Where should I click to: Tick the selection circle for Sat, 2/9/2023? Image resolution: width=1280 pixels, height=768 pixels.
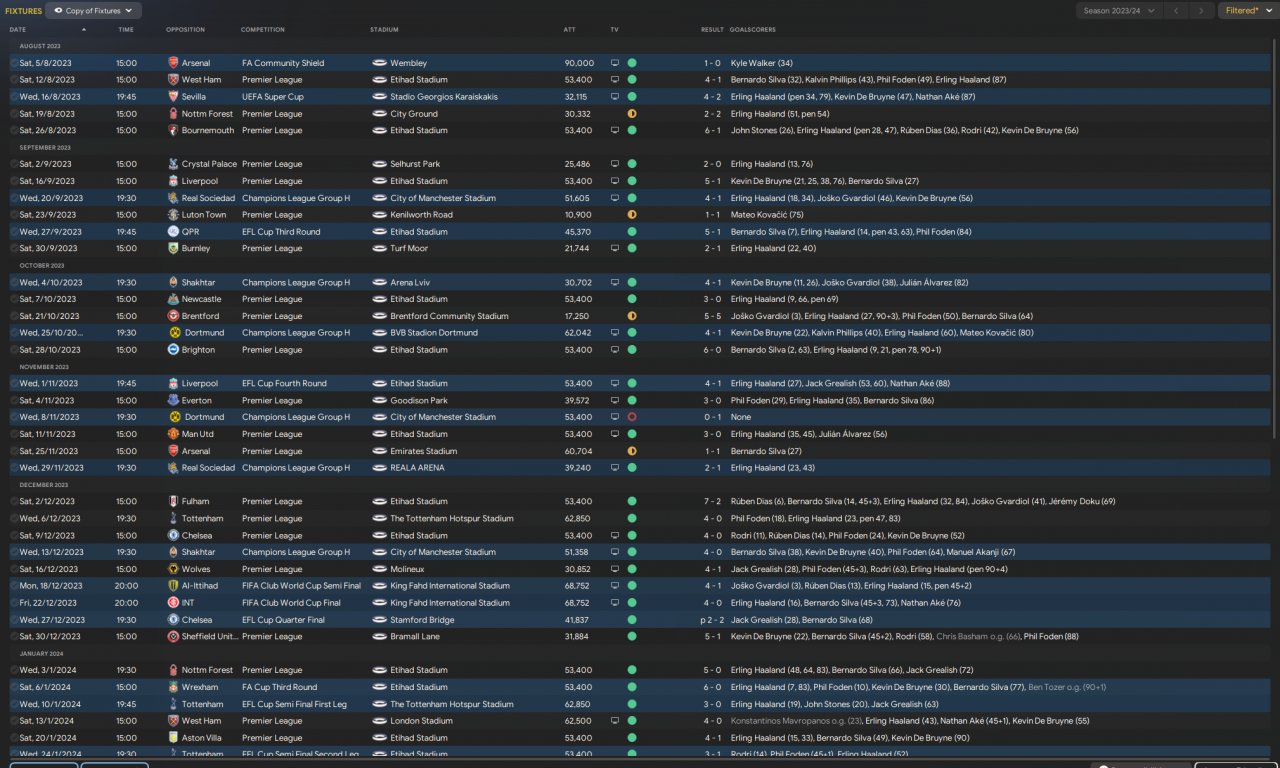(14, 164)
